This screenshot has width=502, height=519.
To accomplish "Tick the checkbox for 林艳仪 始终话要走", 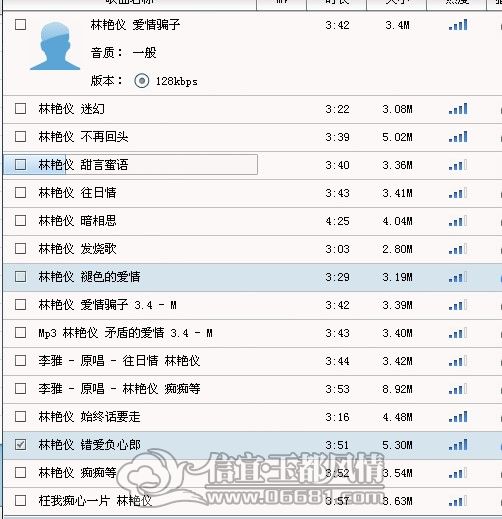I will (21, 416).
